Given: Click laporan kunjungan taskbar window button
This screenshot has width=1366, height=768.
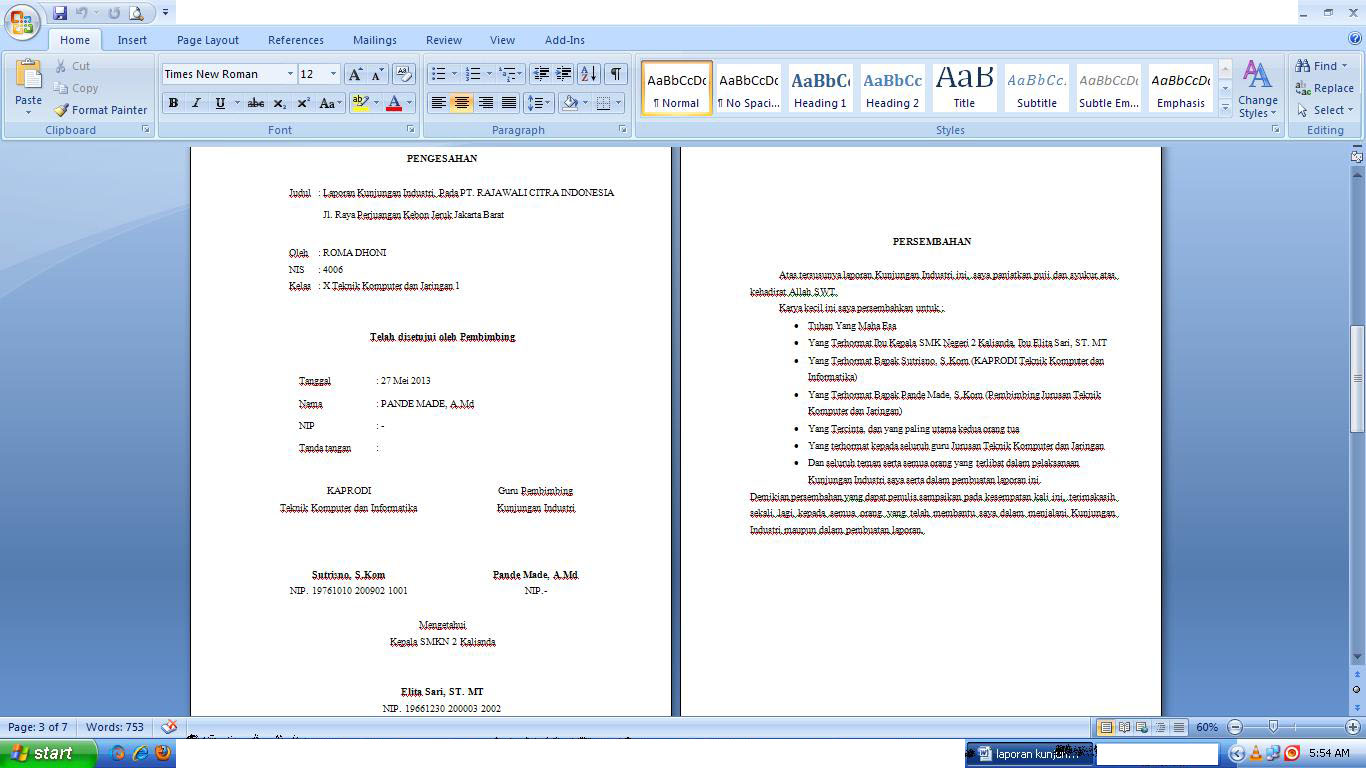Looking at the screenshot, I should tap(1030, 754).
